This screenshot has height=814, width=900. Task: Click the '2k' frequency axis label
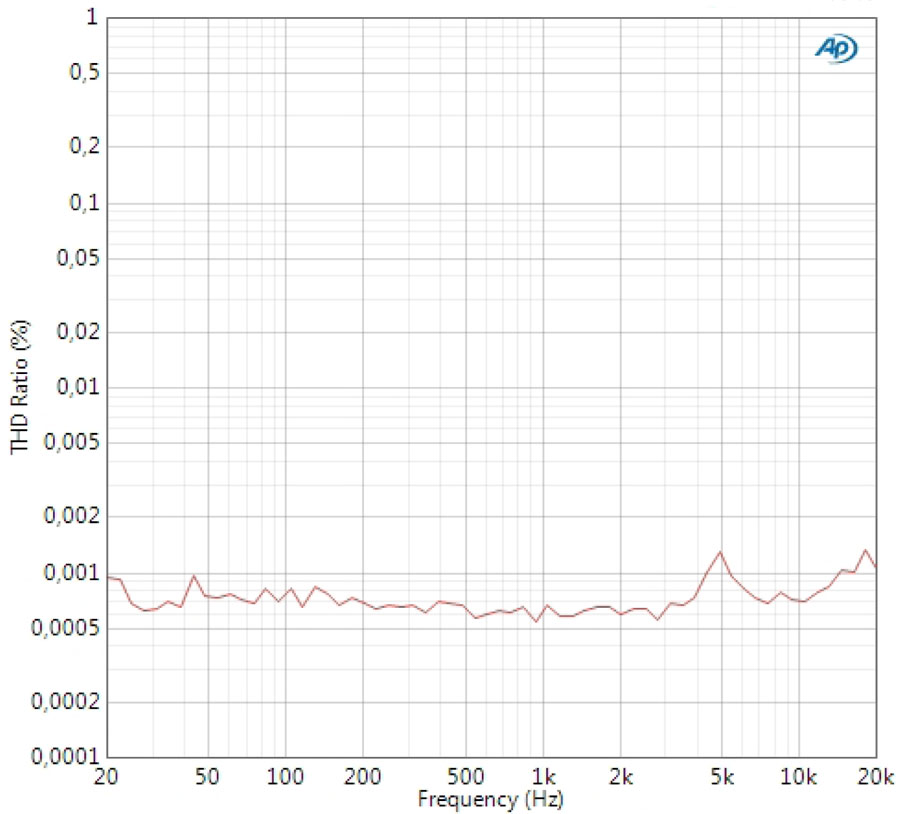tap(621, 777)
